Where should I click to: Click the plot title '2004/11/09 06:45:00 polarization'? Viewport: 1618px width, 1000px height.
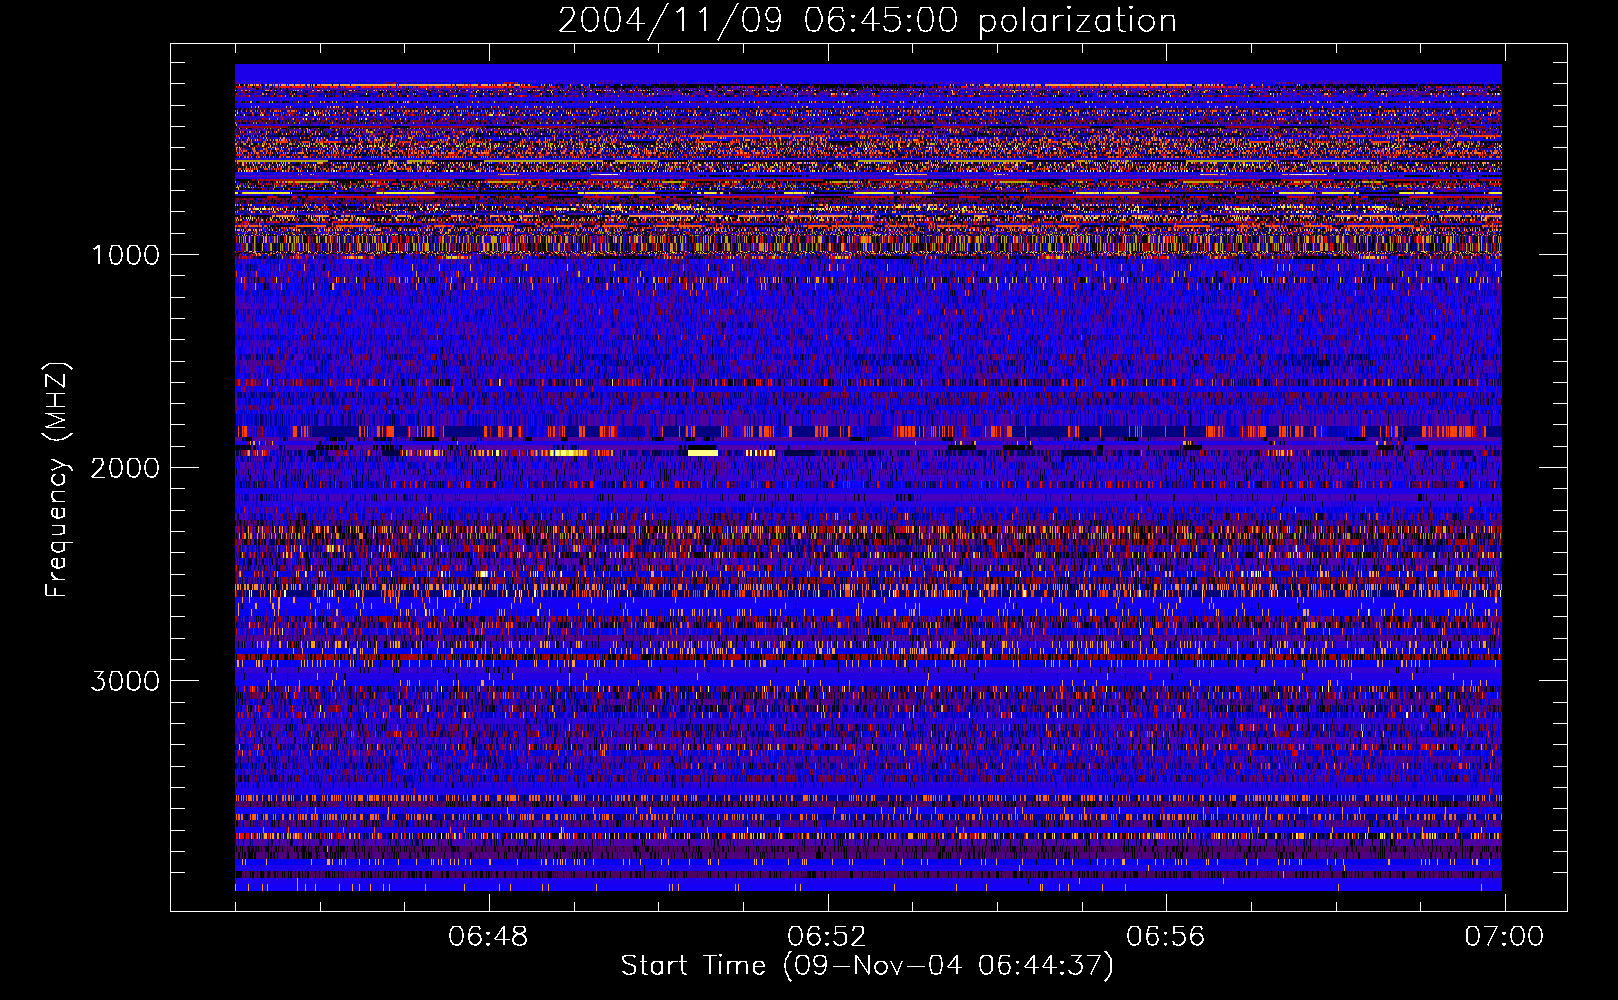[867, 21]
